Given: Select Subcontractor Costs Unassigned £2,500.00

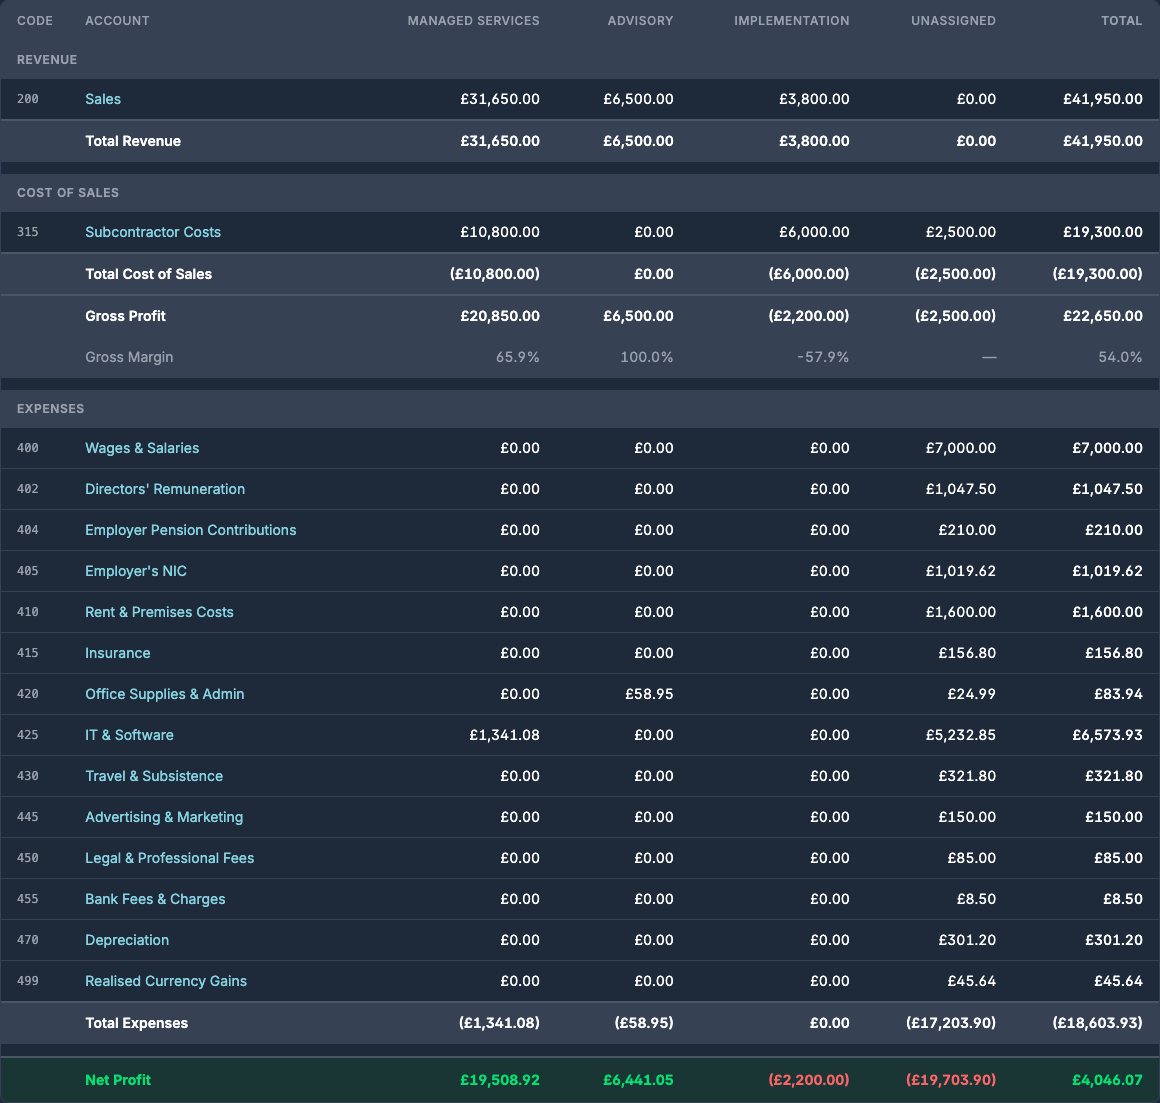Looking at the screenshot, I should 961,232.
